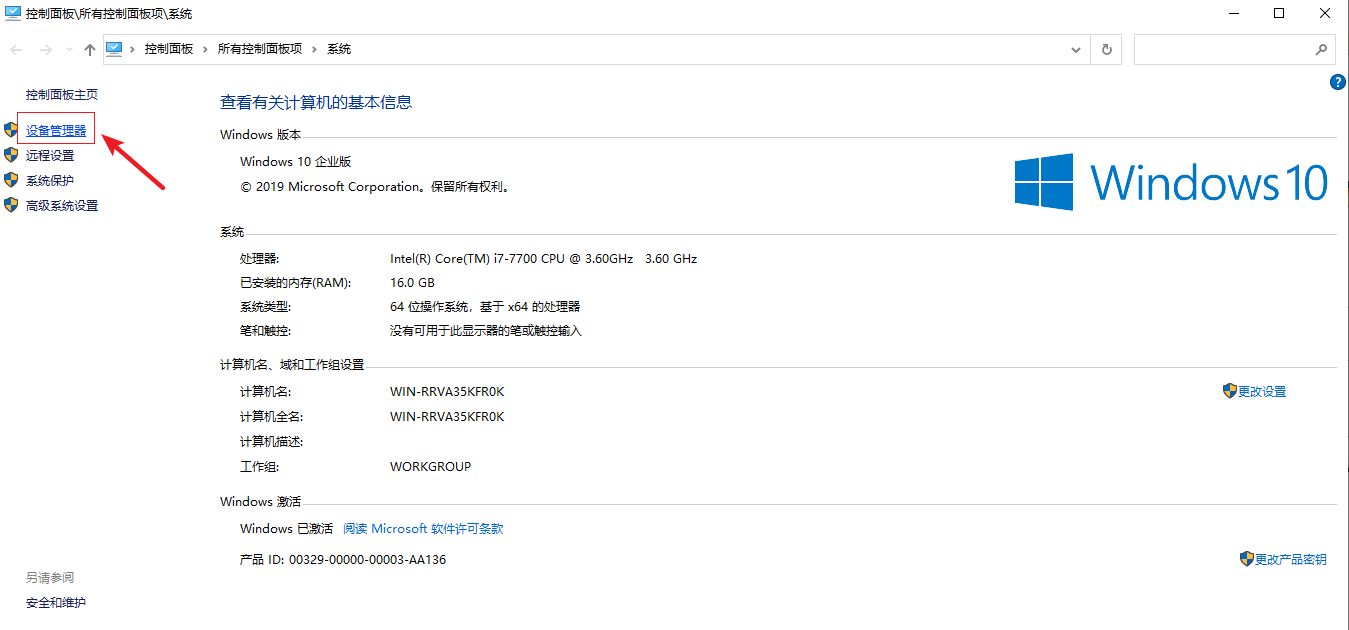Open the address bar dropdown arrow

pos(1075,48)
